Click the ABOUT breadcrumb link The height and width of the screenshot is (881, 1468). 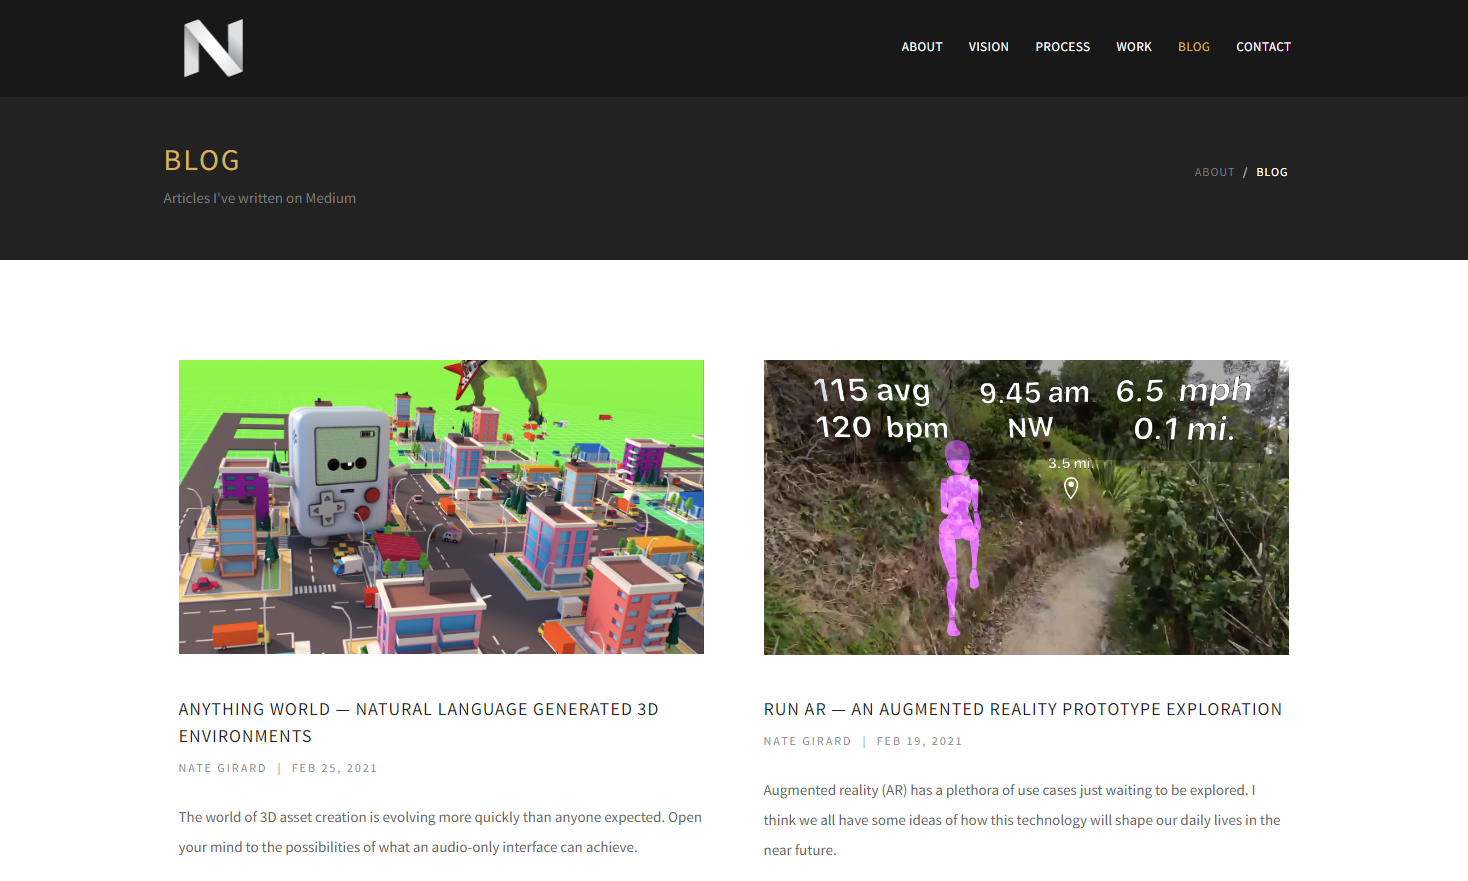(x=1214, y=171)
